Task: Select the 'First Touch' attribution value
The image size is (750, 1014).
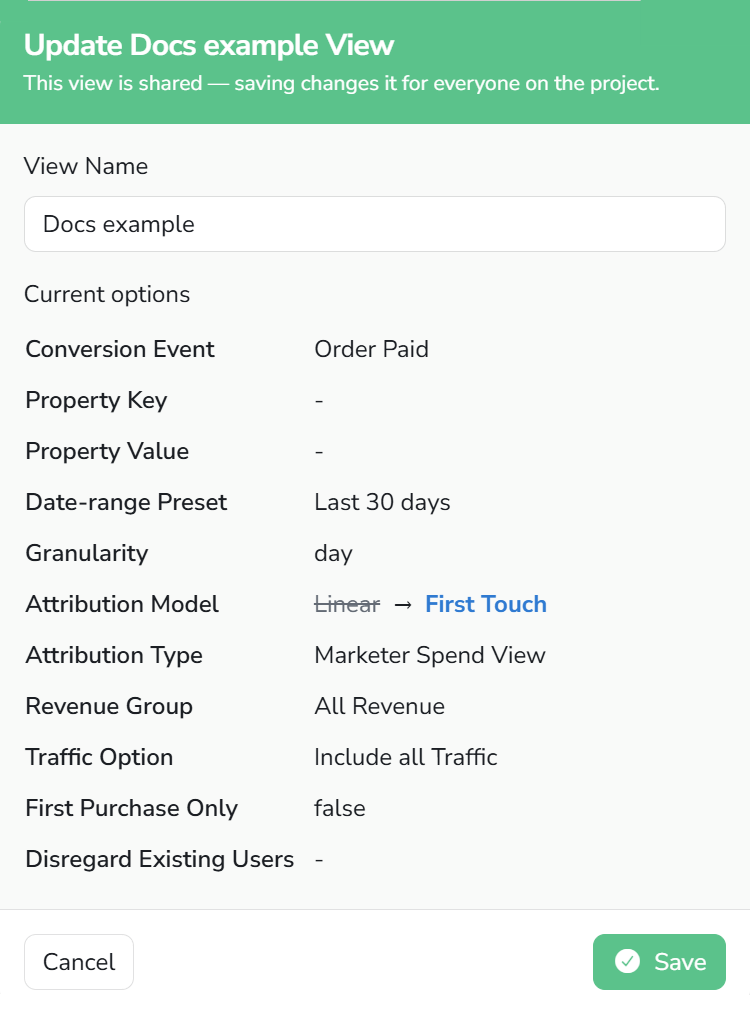Action: tap(486, 604)
